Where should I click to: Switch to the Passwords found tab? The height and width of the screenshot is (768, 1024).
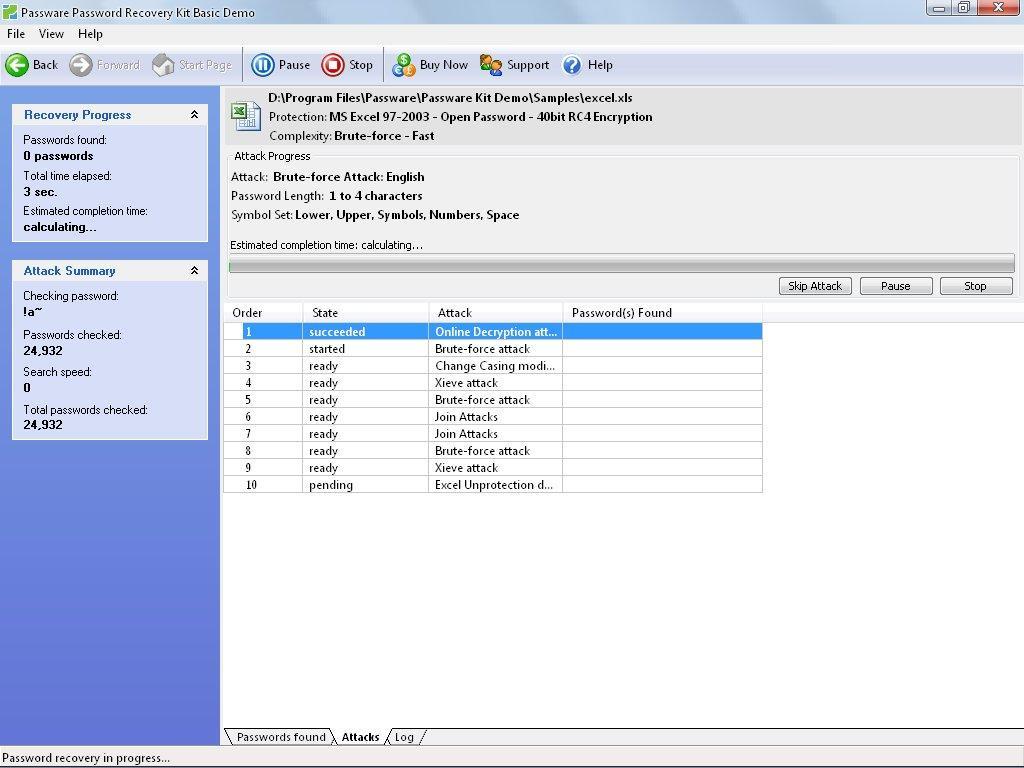click(x=281, y=737)
